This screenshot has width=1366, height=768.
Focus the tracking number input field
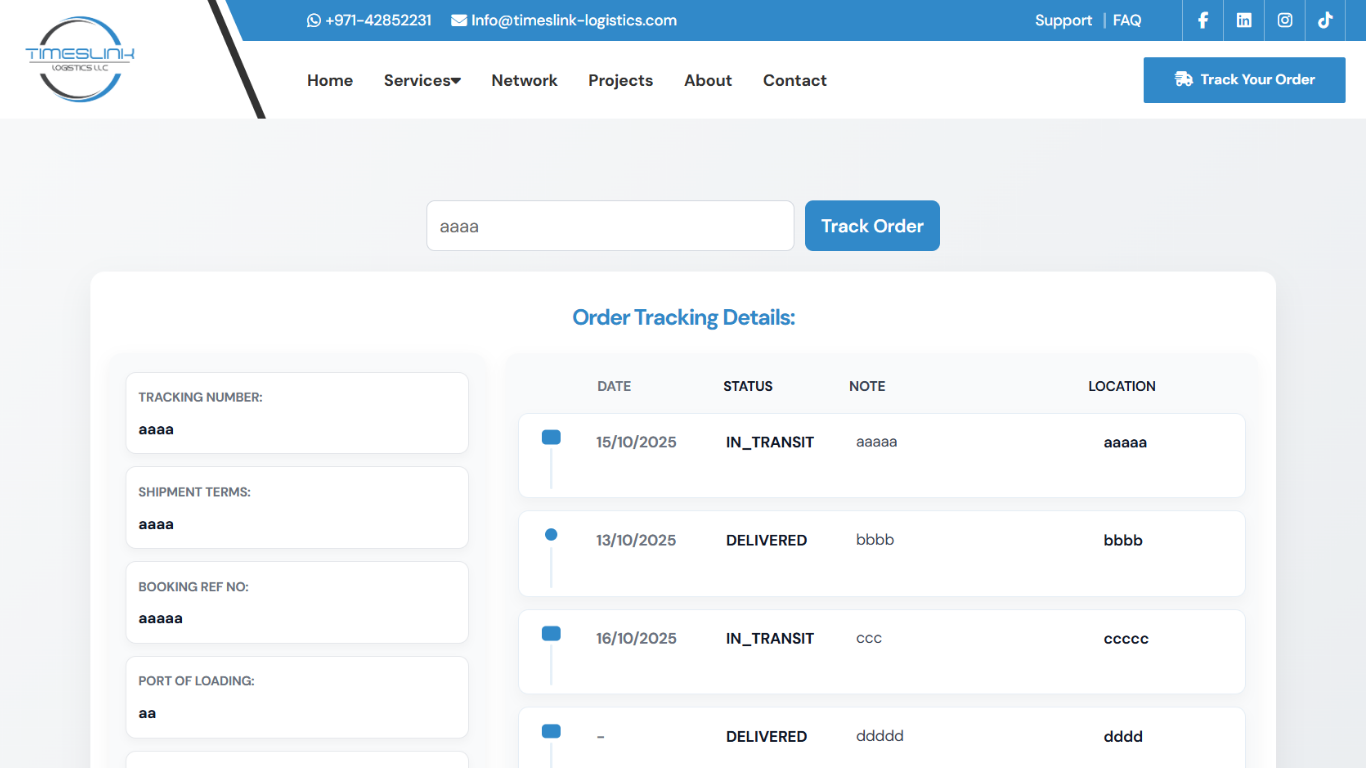pyautogui.click(x=610, y=226)
